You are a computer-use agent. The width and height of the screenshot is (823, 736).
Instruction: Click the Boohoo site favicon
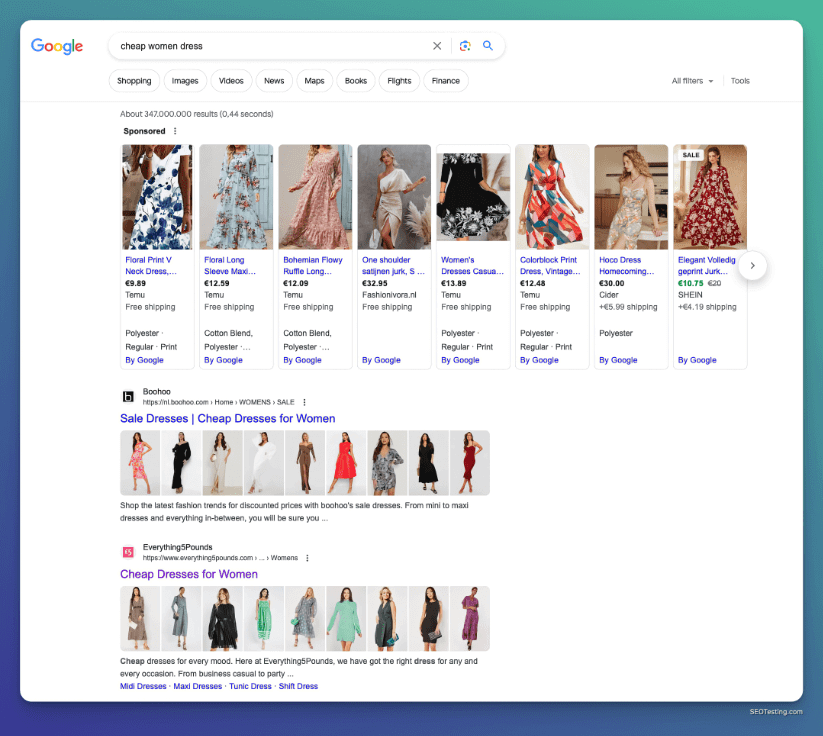128,396
